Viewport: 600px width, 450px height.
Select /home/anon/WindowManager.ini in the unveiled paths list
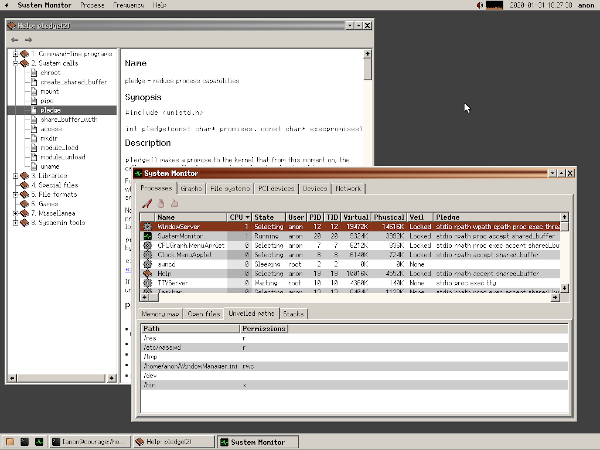click(x=354, y=366)
